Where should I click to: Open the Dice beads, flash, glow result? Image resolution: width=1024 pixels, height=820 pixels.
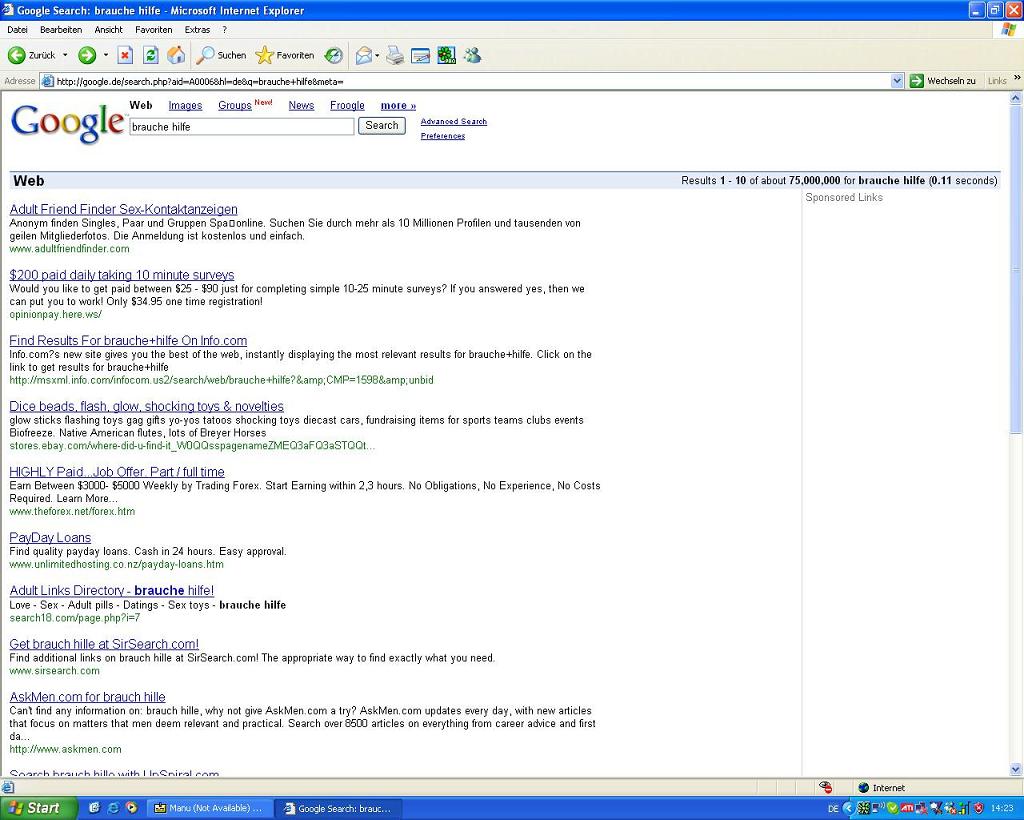tap(146, 406)
